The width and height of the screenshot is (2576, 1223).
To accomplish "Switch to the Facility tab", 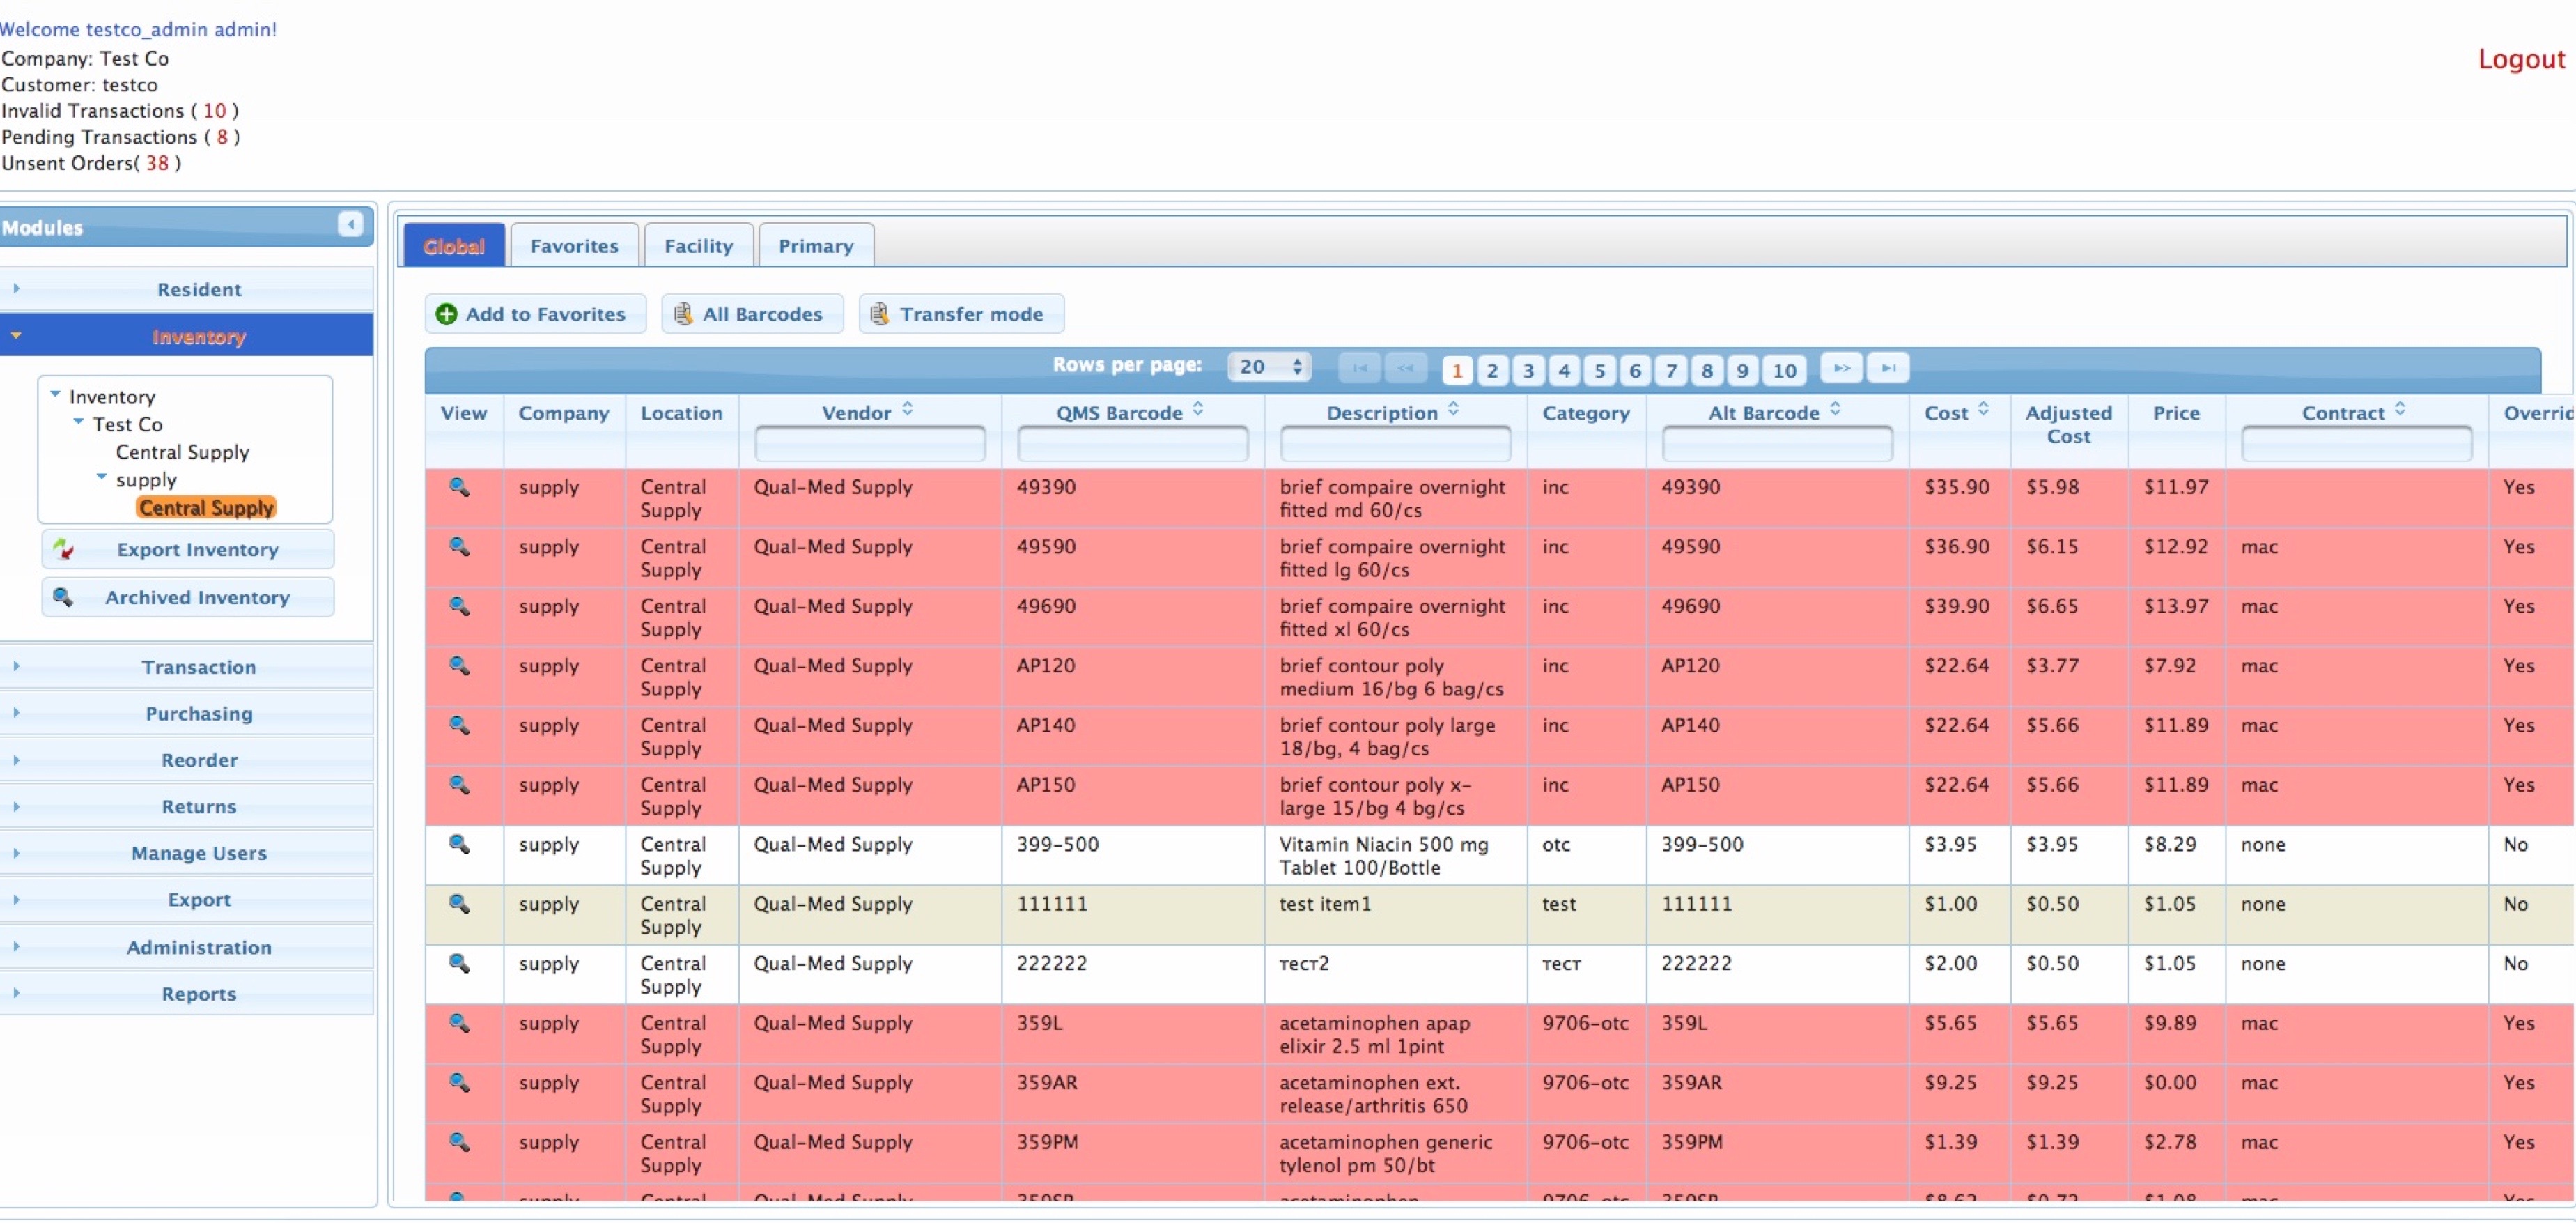I will click(698, 246).
